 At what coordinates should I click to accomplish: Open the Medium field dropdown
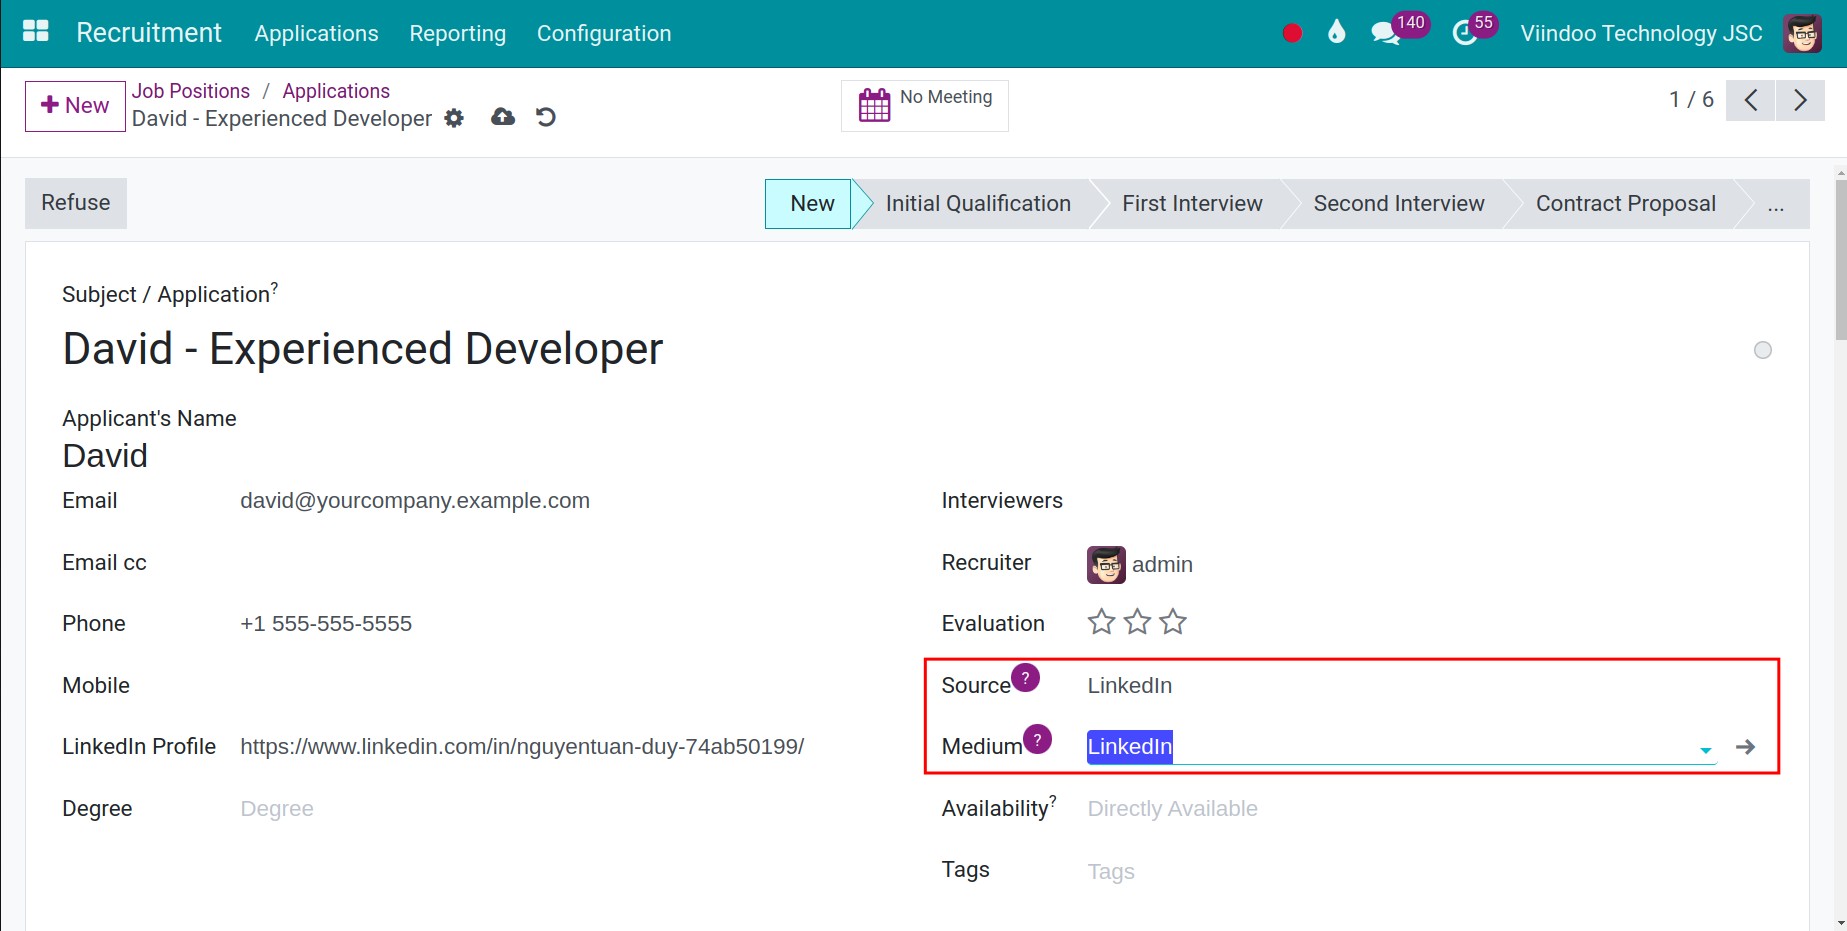pyautogui.click(x=1703, y=747)
